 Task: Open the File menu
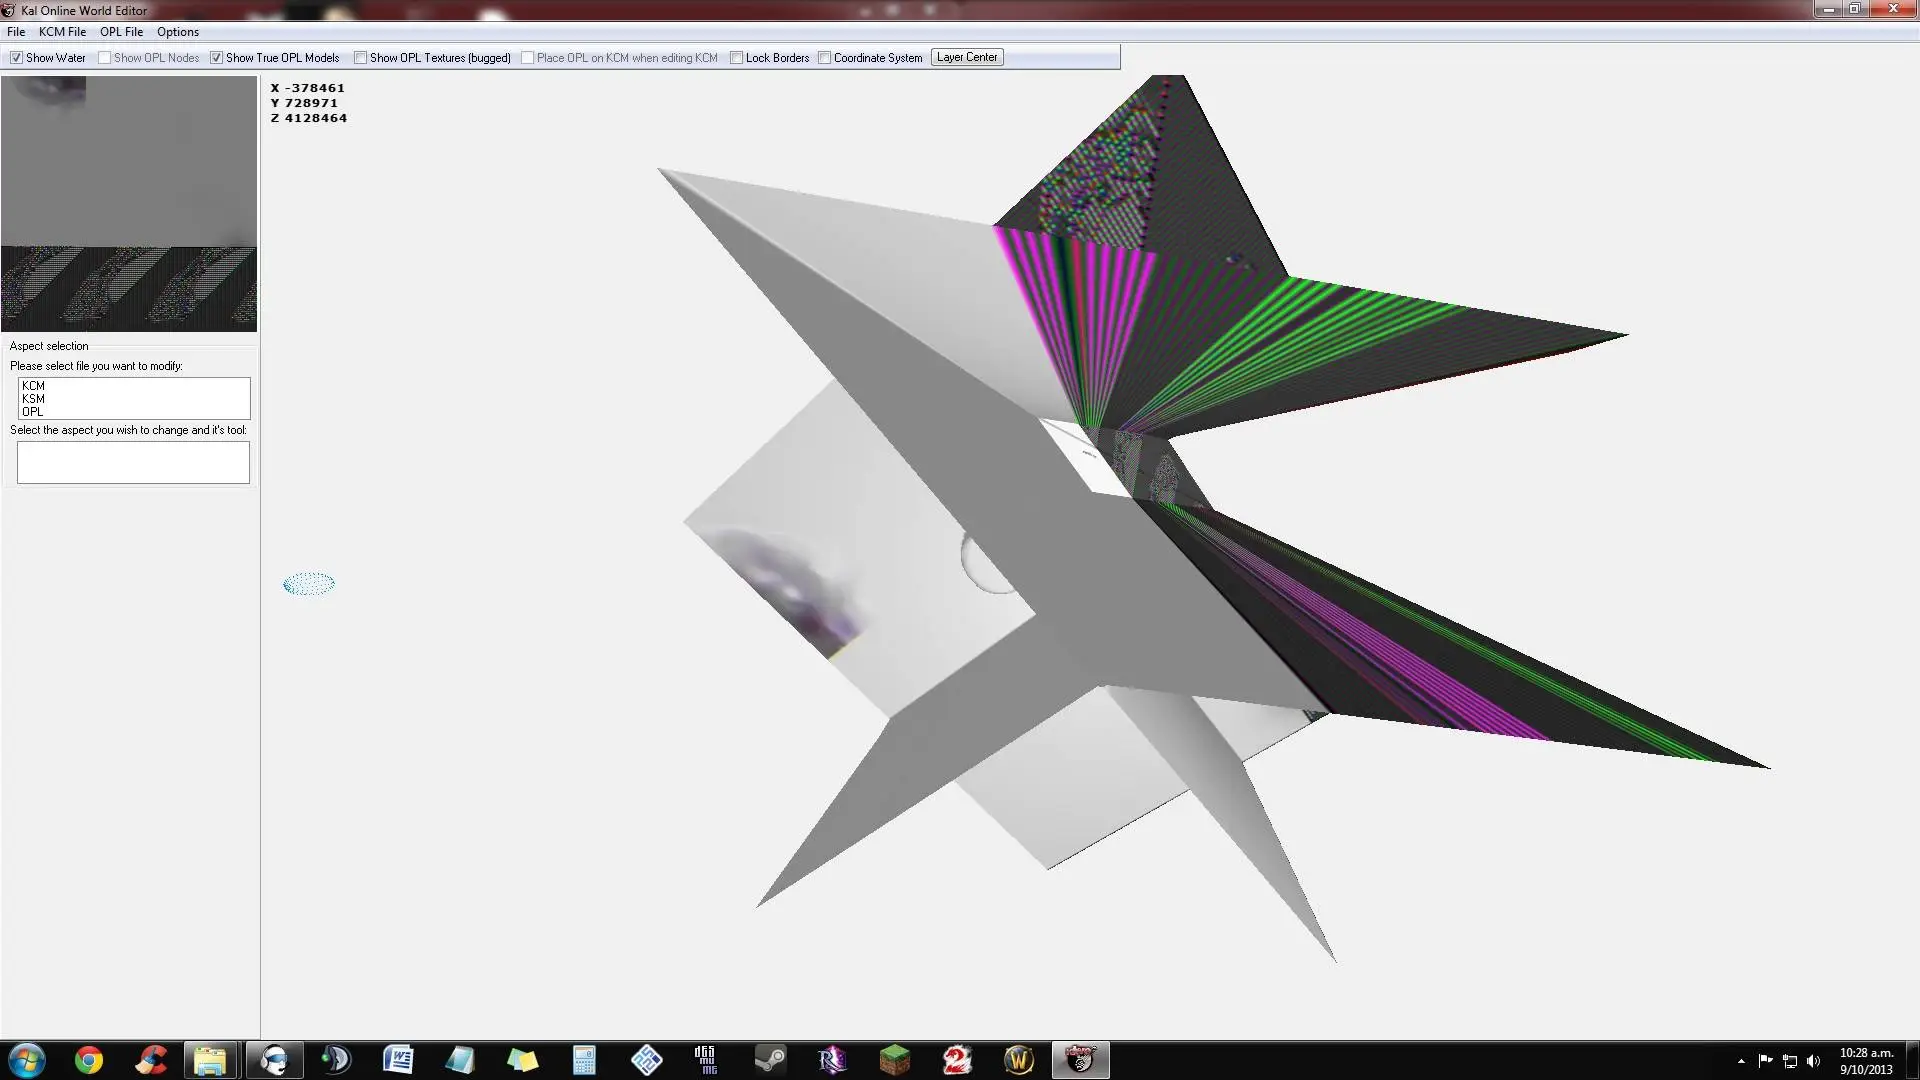point(16,32)
